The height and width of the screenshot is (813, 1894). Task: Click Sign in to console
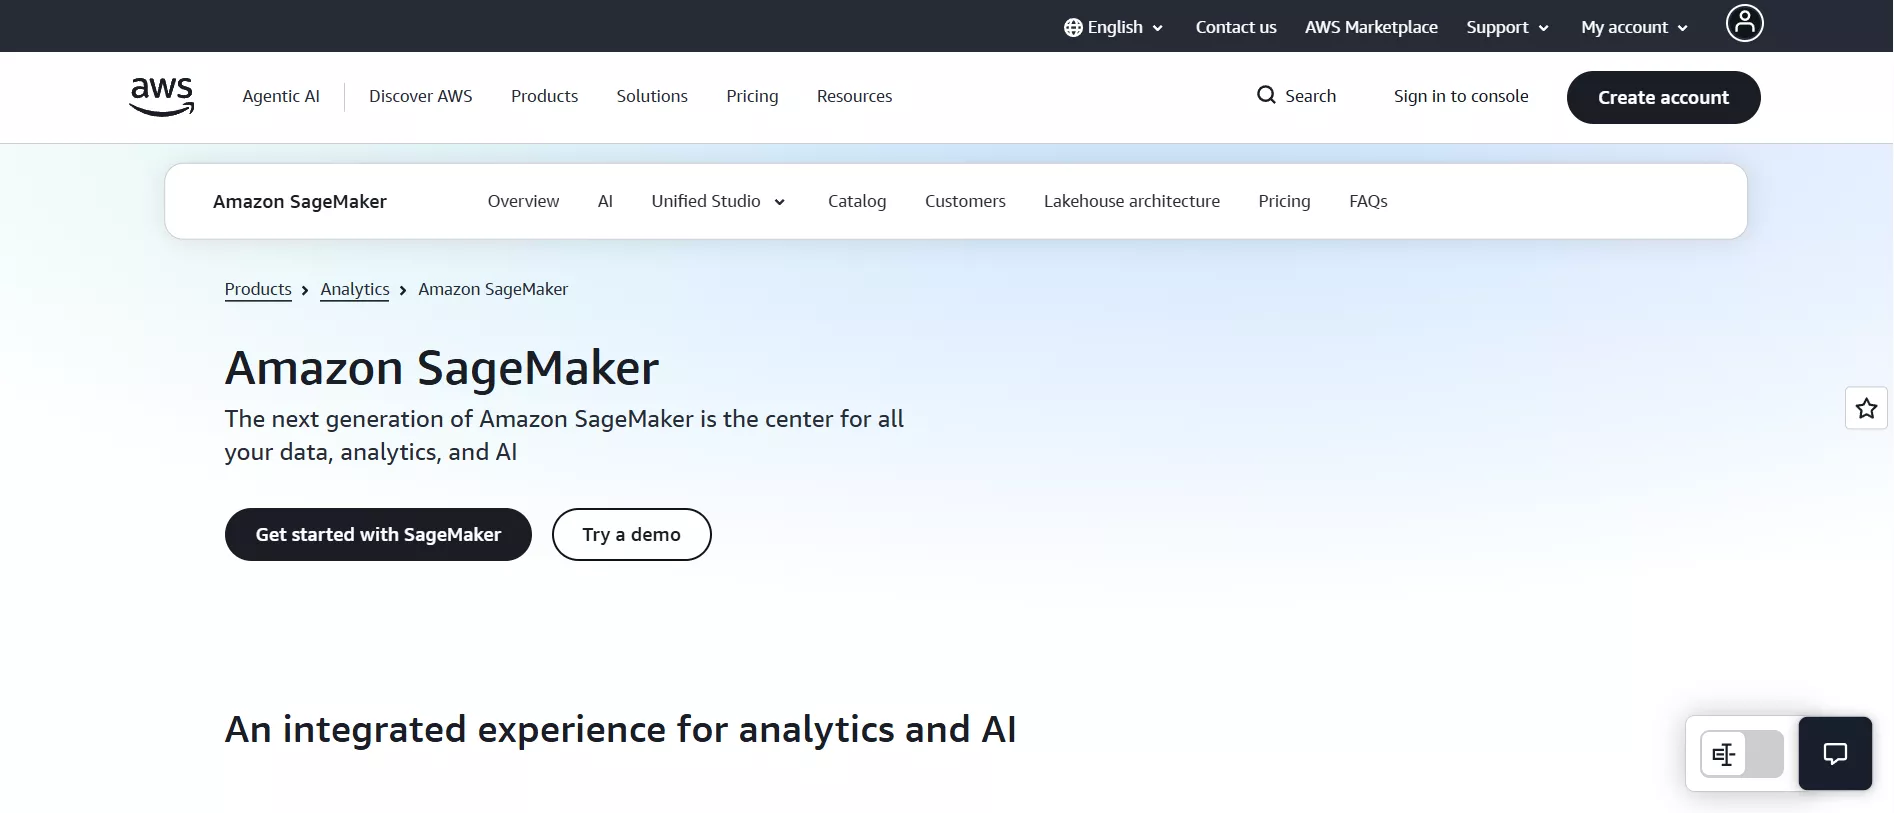[1461, 96]
